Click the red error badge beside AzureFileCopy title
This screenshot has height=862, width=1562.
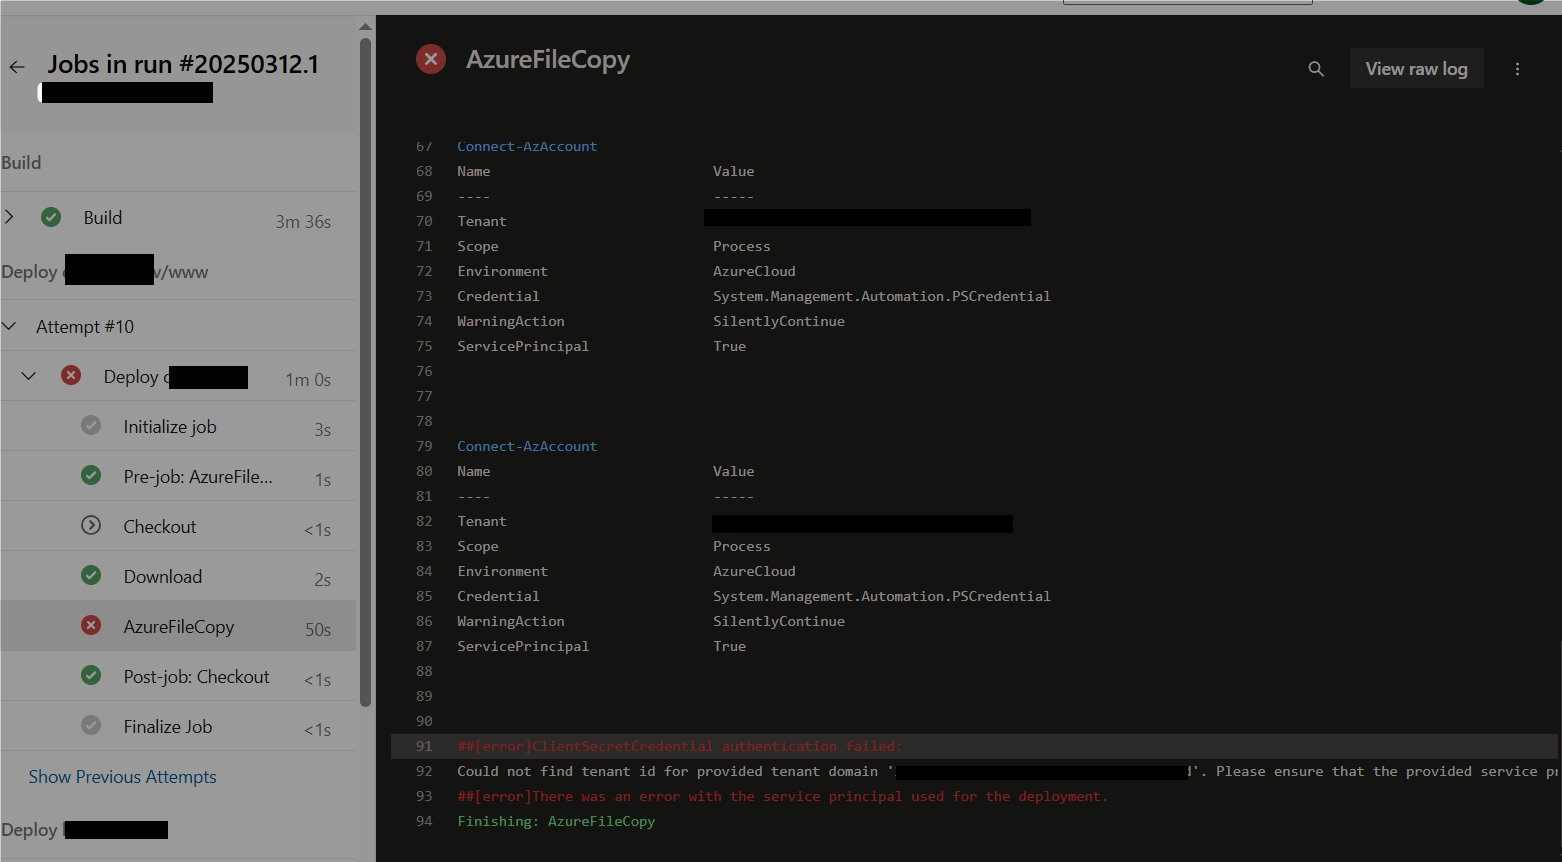430,59
